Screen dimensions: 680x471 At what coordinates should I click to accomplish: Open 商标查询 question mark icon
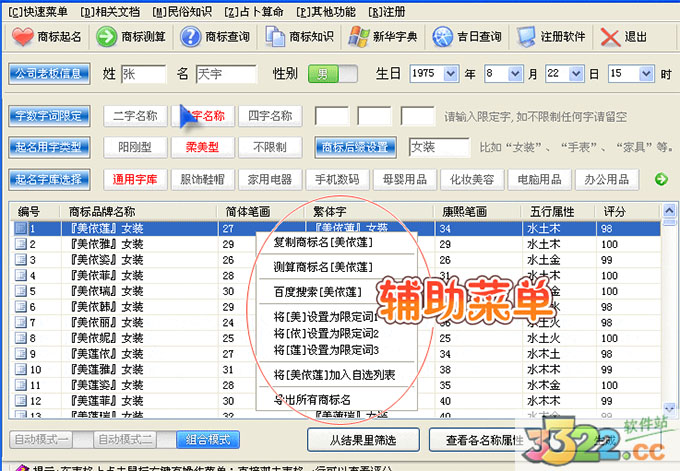point(190,37)
